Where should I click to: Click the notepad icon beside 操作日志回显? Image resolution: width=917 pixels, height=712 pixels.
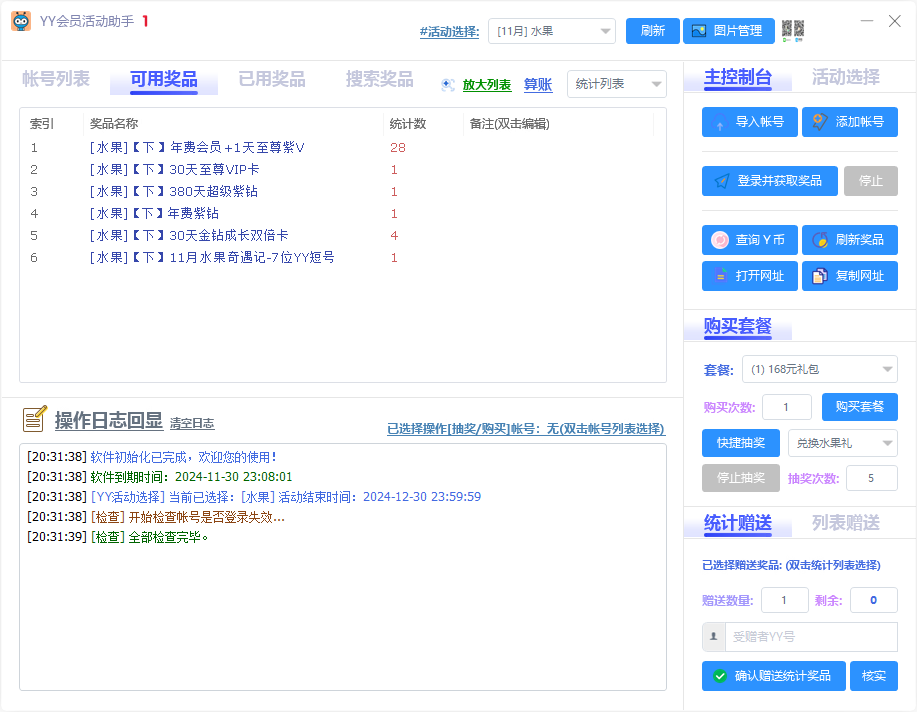(35, 419)
